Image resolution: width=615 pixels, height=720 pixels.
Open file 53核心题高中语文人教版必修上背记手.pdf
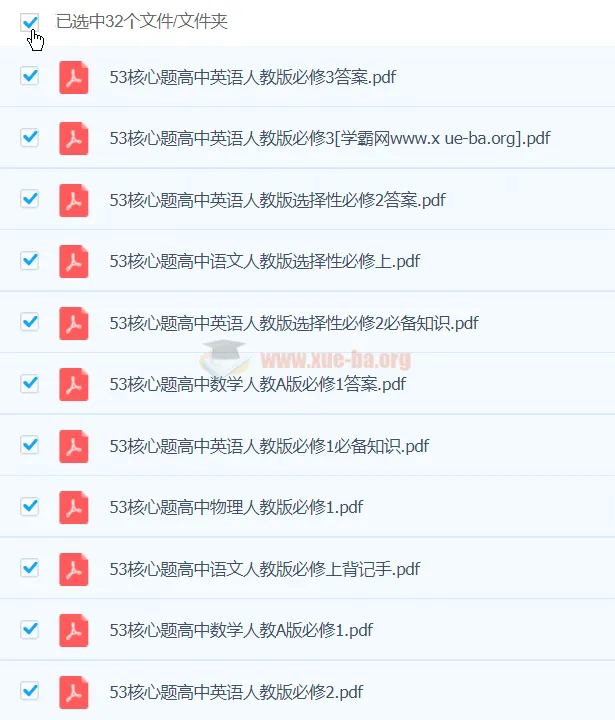(x=265, y=569)
